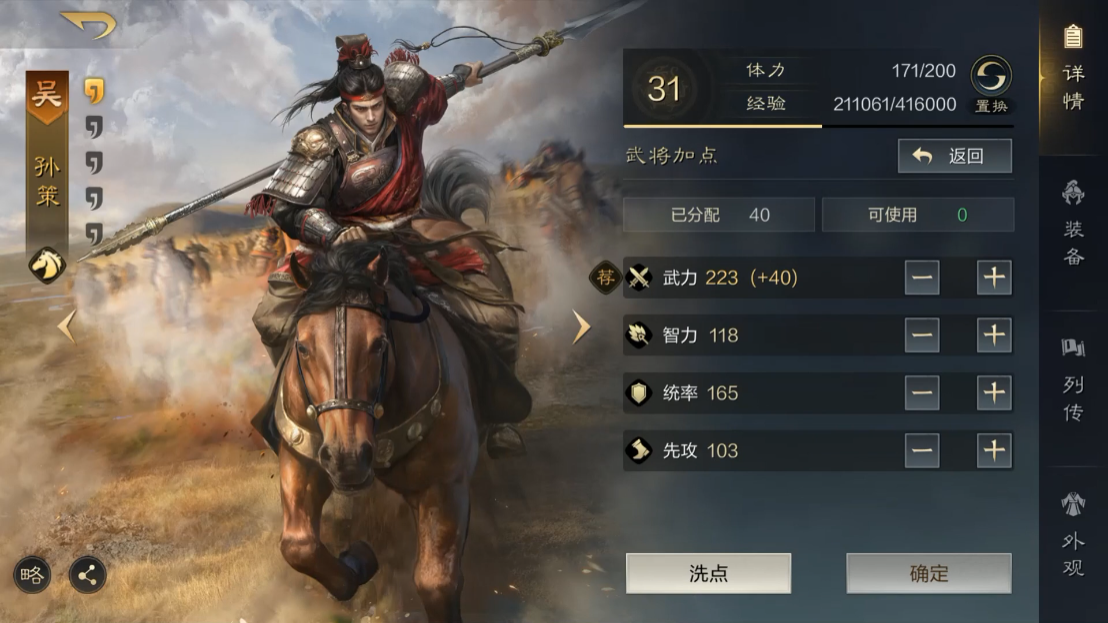The image size is (1108, 623).
Task: Open the 外观 appearance tab
Action: coord(1073,535)
